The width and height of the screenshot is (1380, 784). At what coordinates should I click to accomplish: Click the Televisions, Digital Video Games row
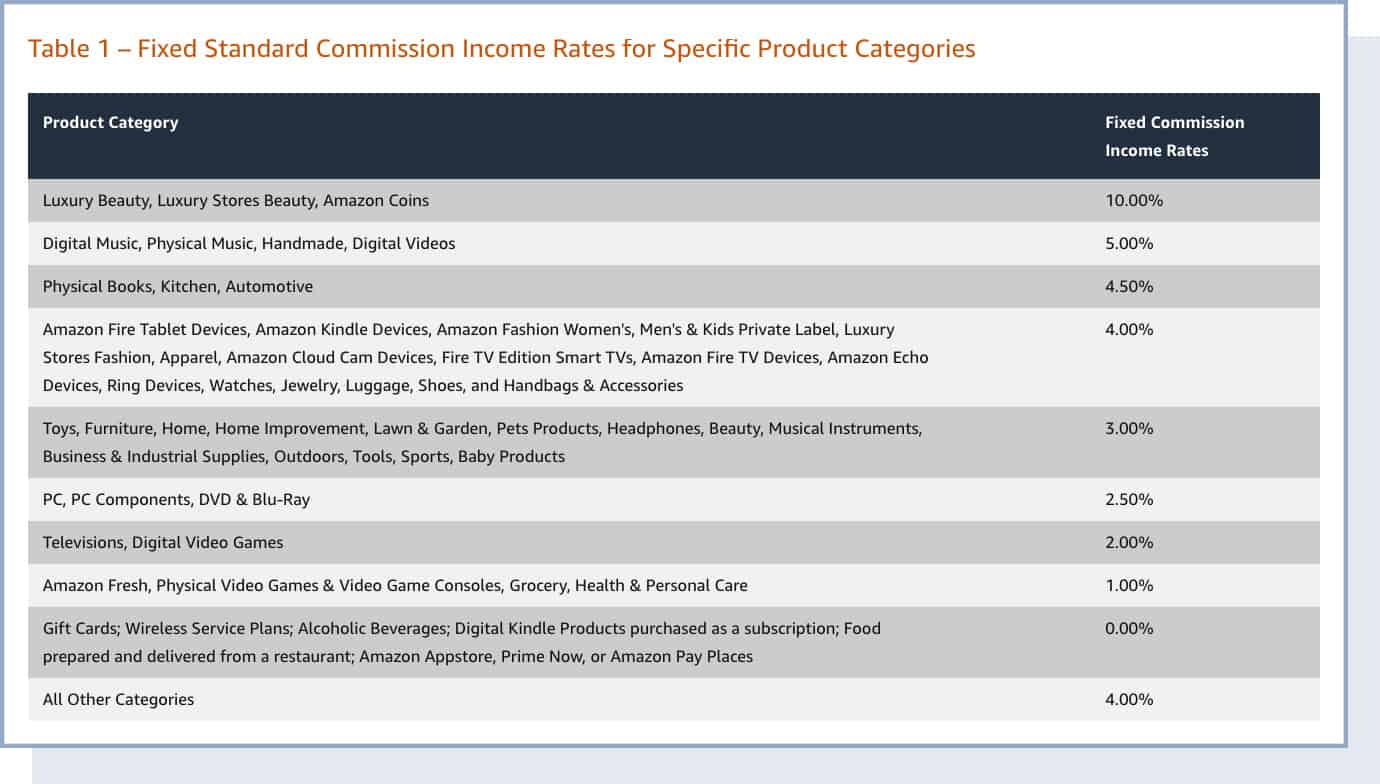coord(162,542)
